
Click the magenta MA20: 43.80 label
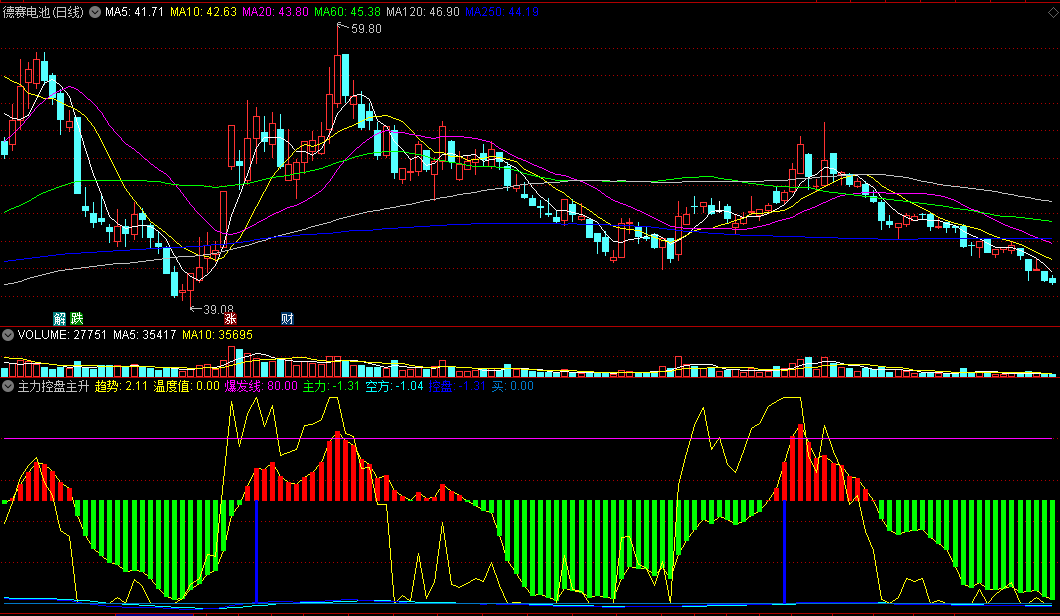point(275,12)
